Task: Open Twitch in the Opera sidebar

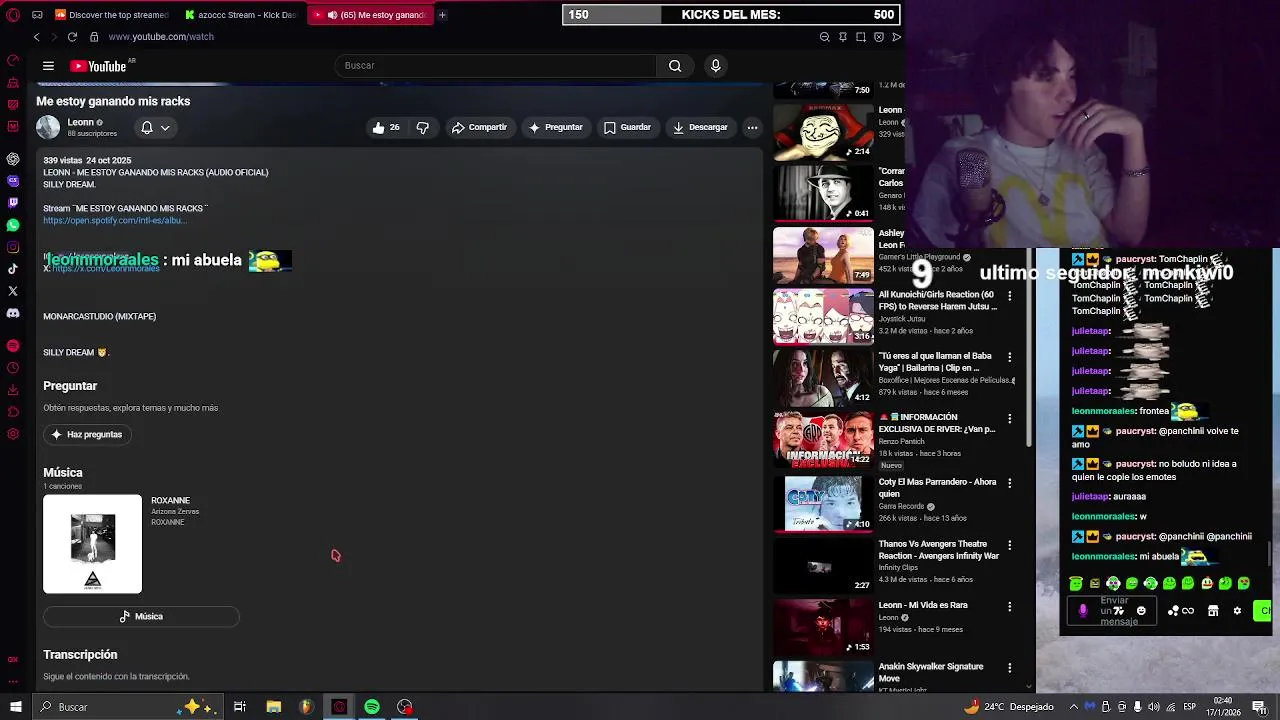Action: pyautogui.click(x=13, y=203)
